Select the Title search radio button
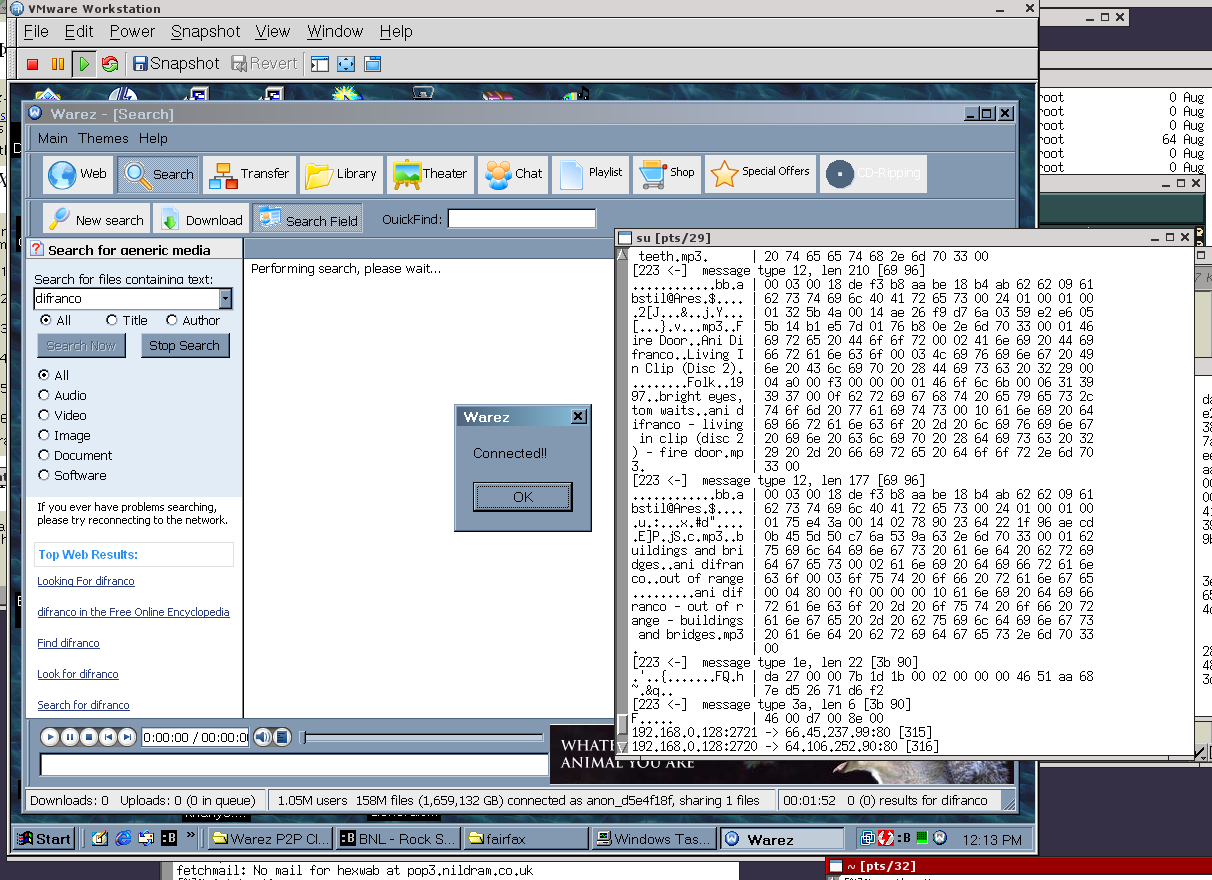Image resolution: width=1212 pixels, height=880 pixels. [x=111, y=321]
